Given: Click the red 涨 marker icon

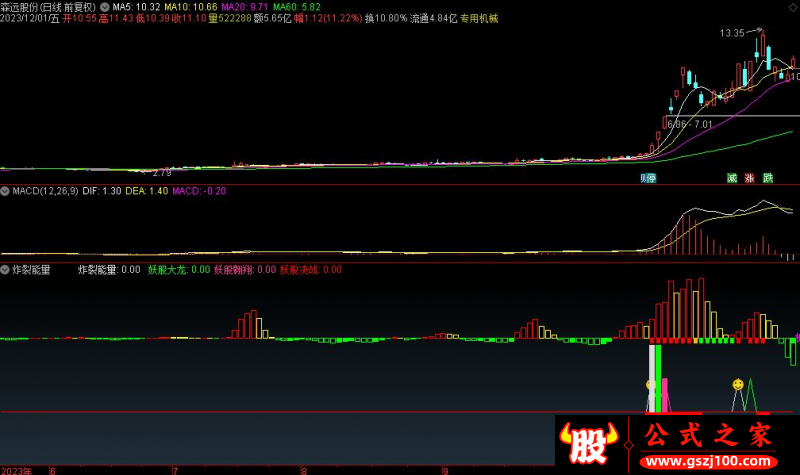Looking at the screenshot, I should pos(750,178).
